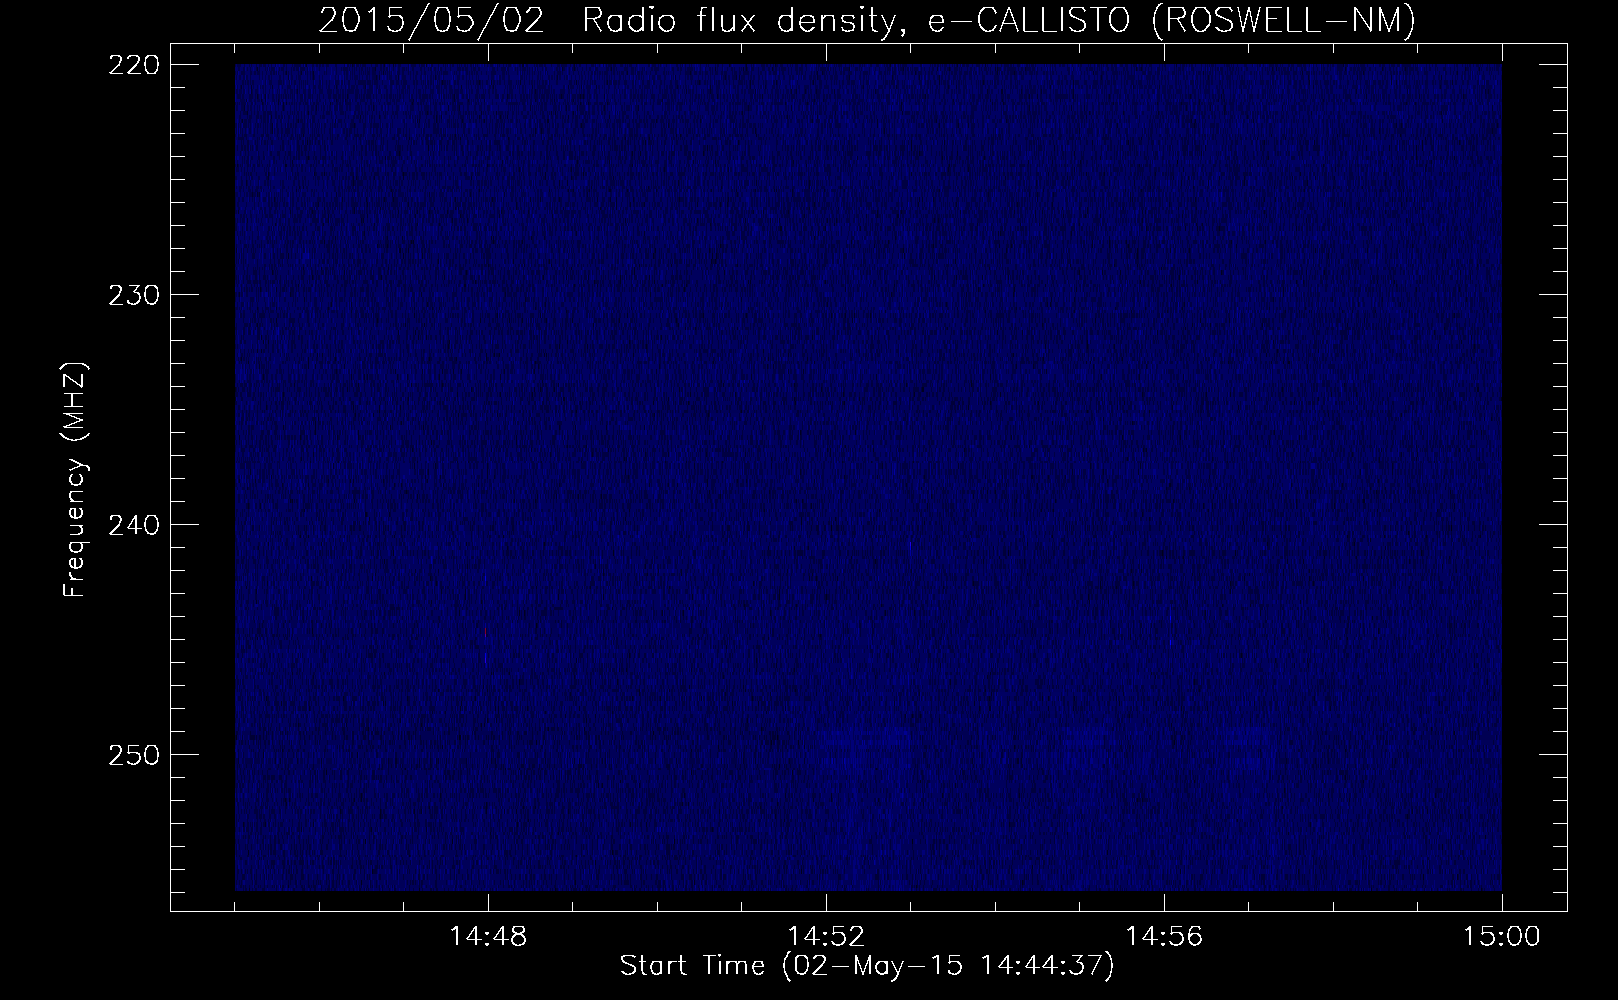Image resolution: width=1618 pixels, height=1000 pixels.
Task: Click the 15:00 time tick label
Action: coord(1502,937)
